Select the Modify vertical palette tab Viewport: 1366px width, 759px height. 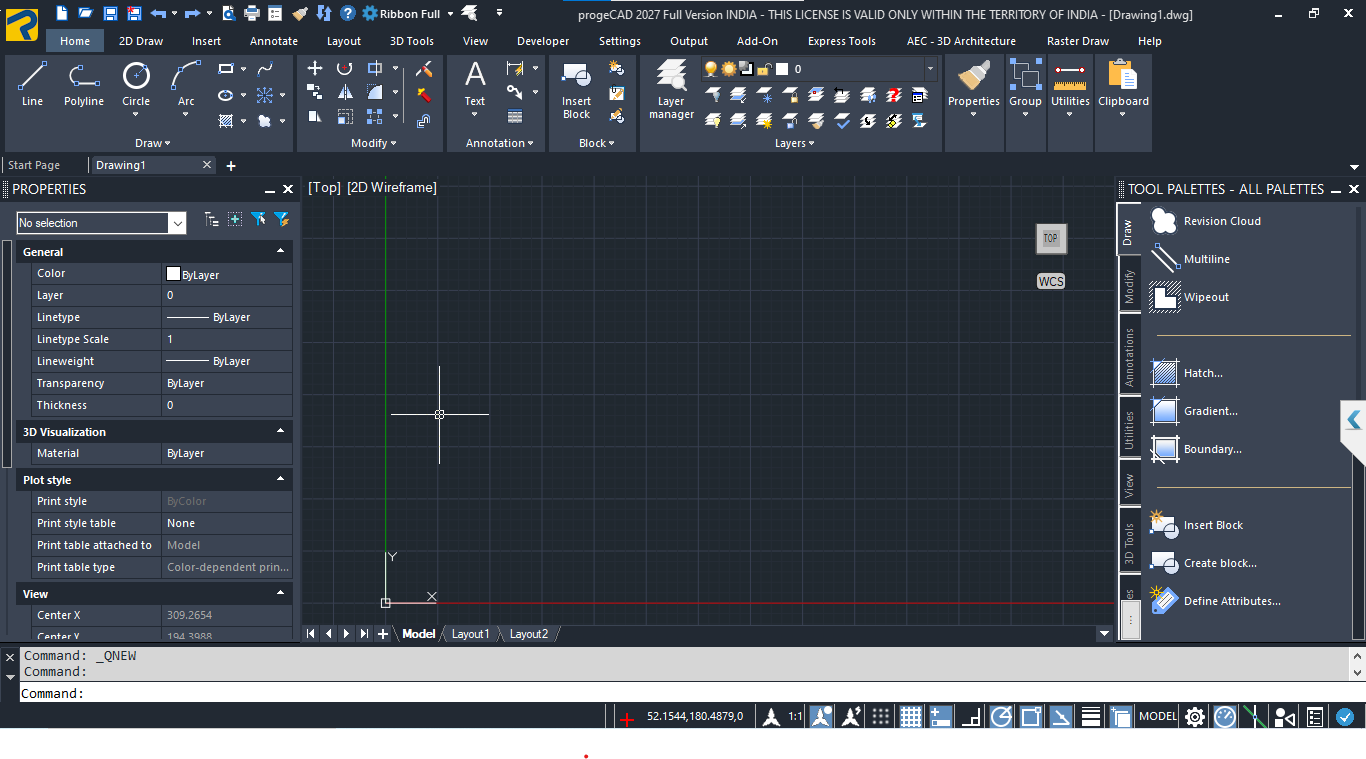pos(1128,287)
